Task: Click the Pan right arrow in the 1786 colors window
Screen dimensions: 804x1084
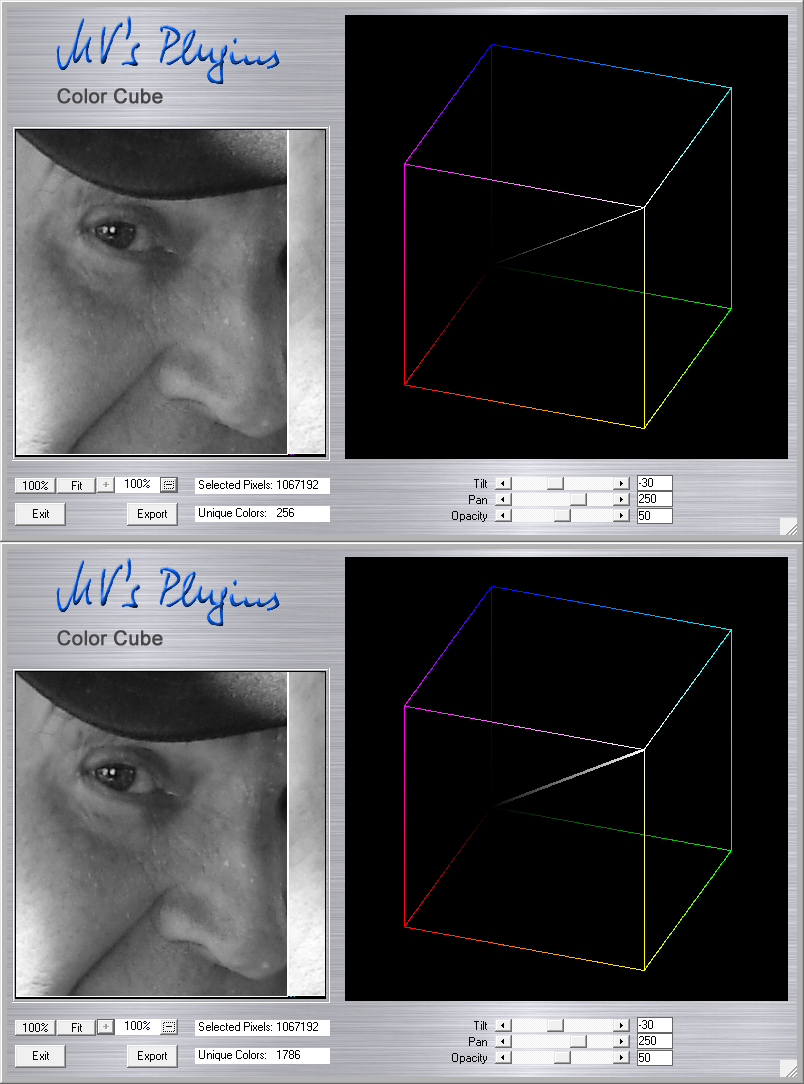Action: coord(621,1041)
